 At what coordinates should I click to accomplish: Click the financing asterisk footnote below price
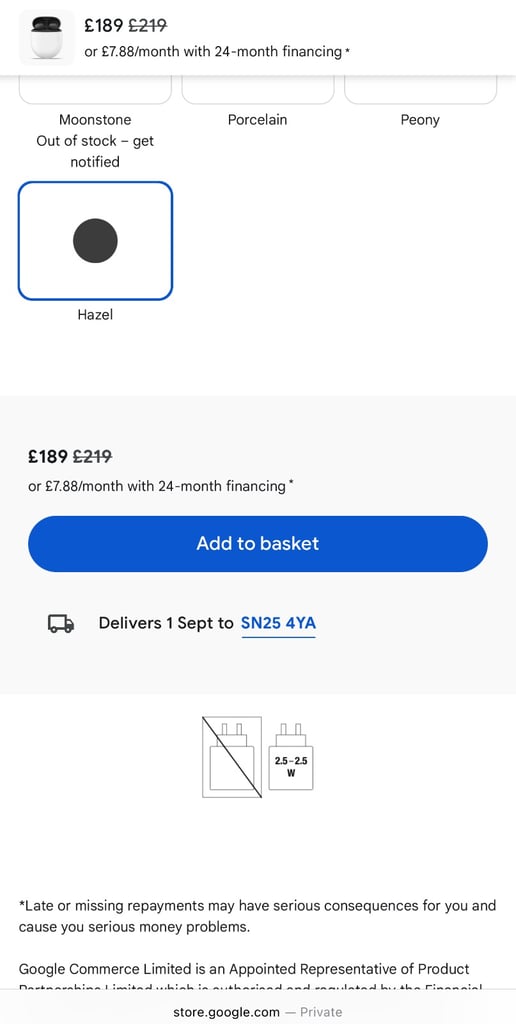tap(291, 483)
